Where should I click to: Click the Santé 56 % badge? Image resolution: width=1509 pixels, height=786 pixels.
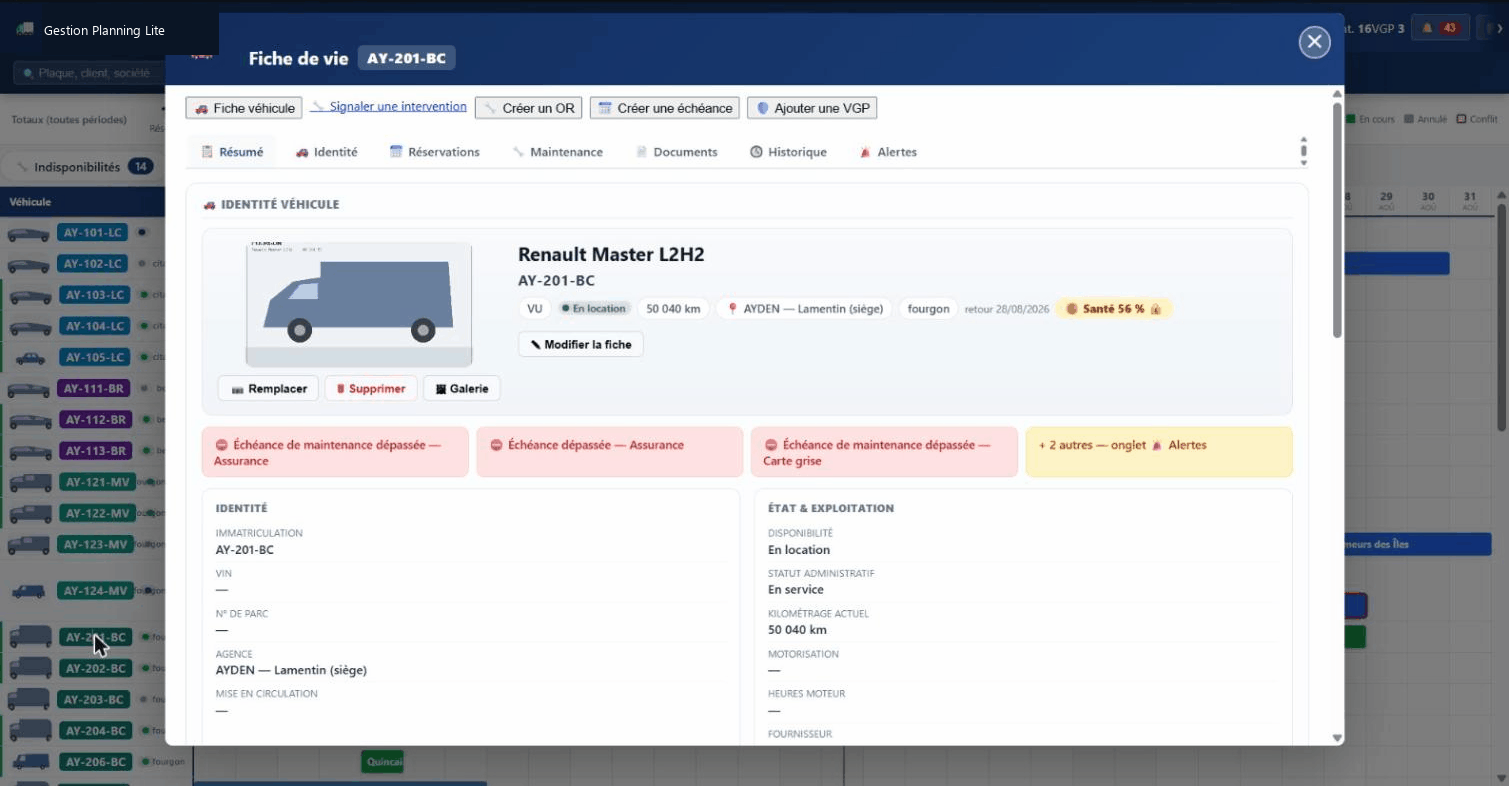1114,309
